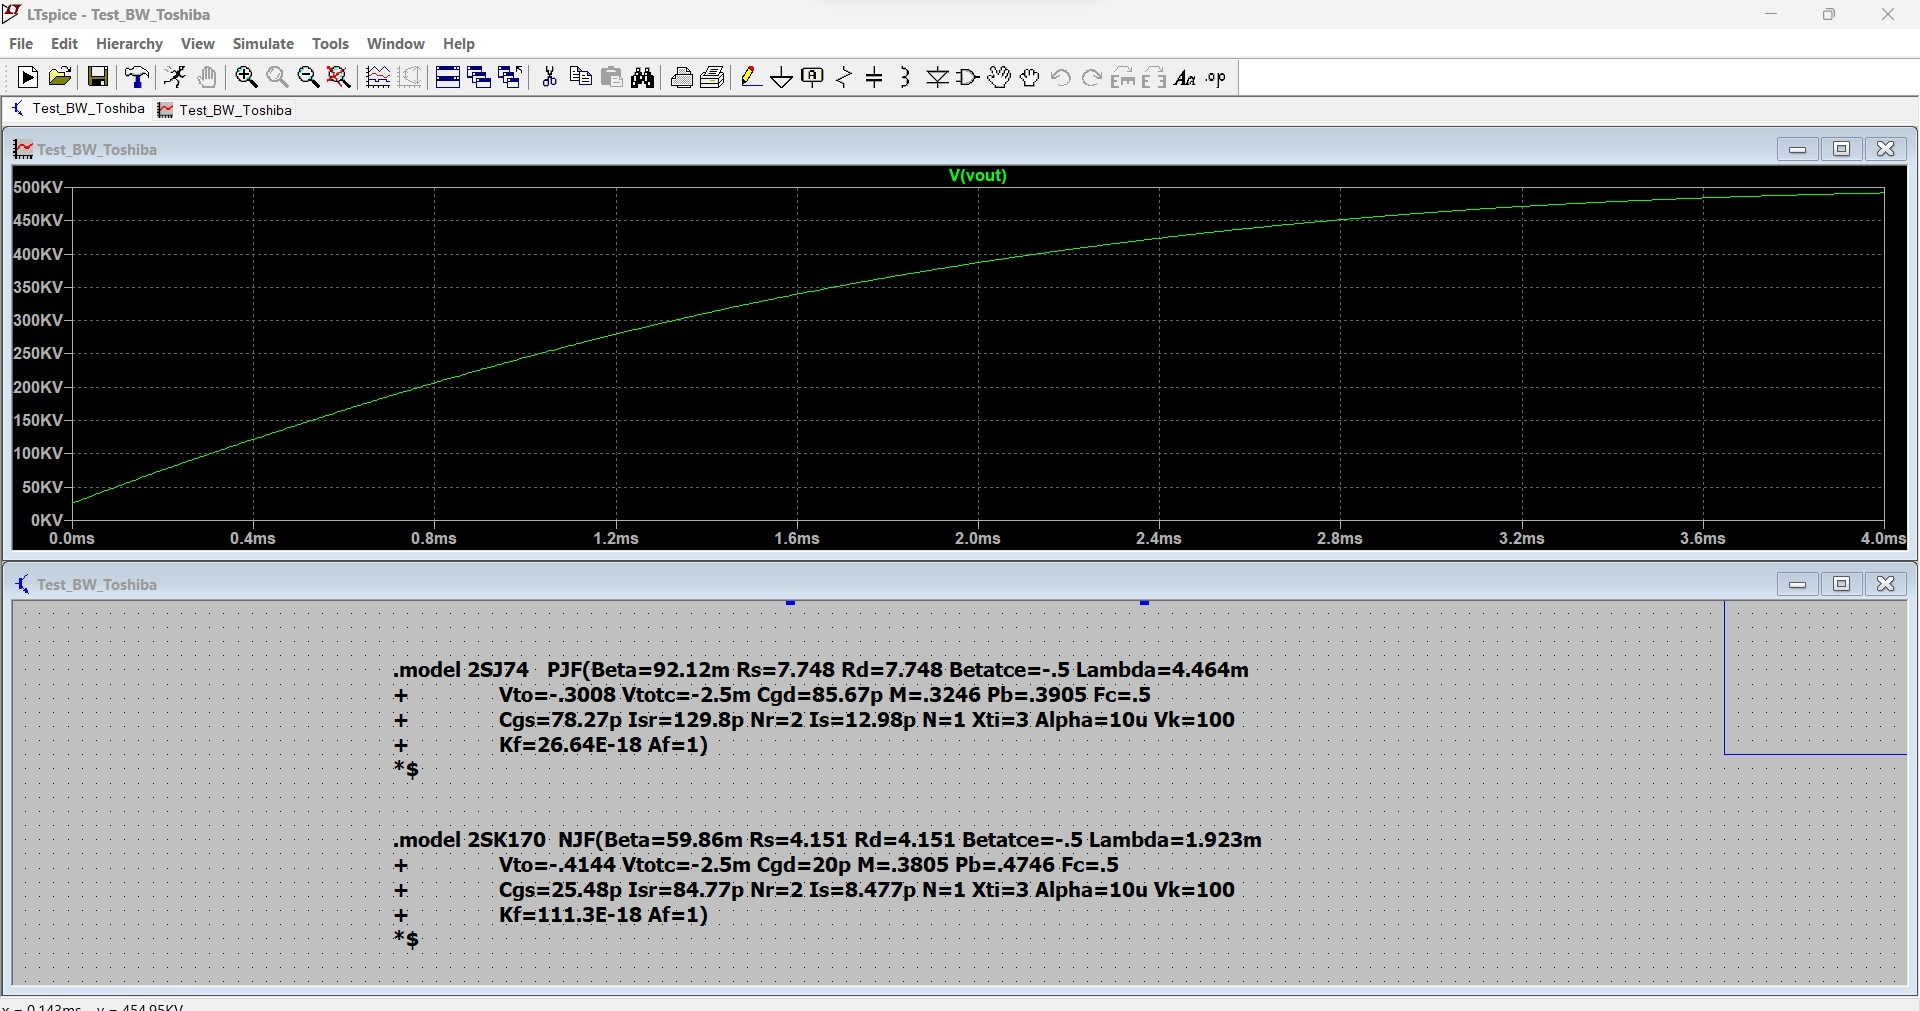The width and height of the screenshot is (1920, 1011).
Task: Select the Resistor tool
Action: [844, 78]
